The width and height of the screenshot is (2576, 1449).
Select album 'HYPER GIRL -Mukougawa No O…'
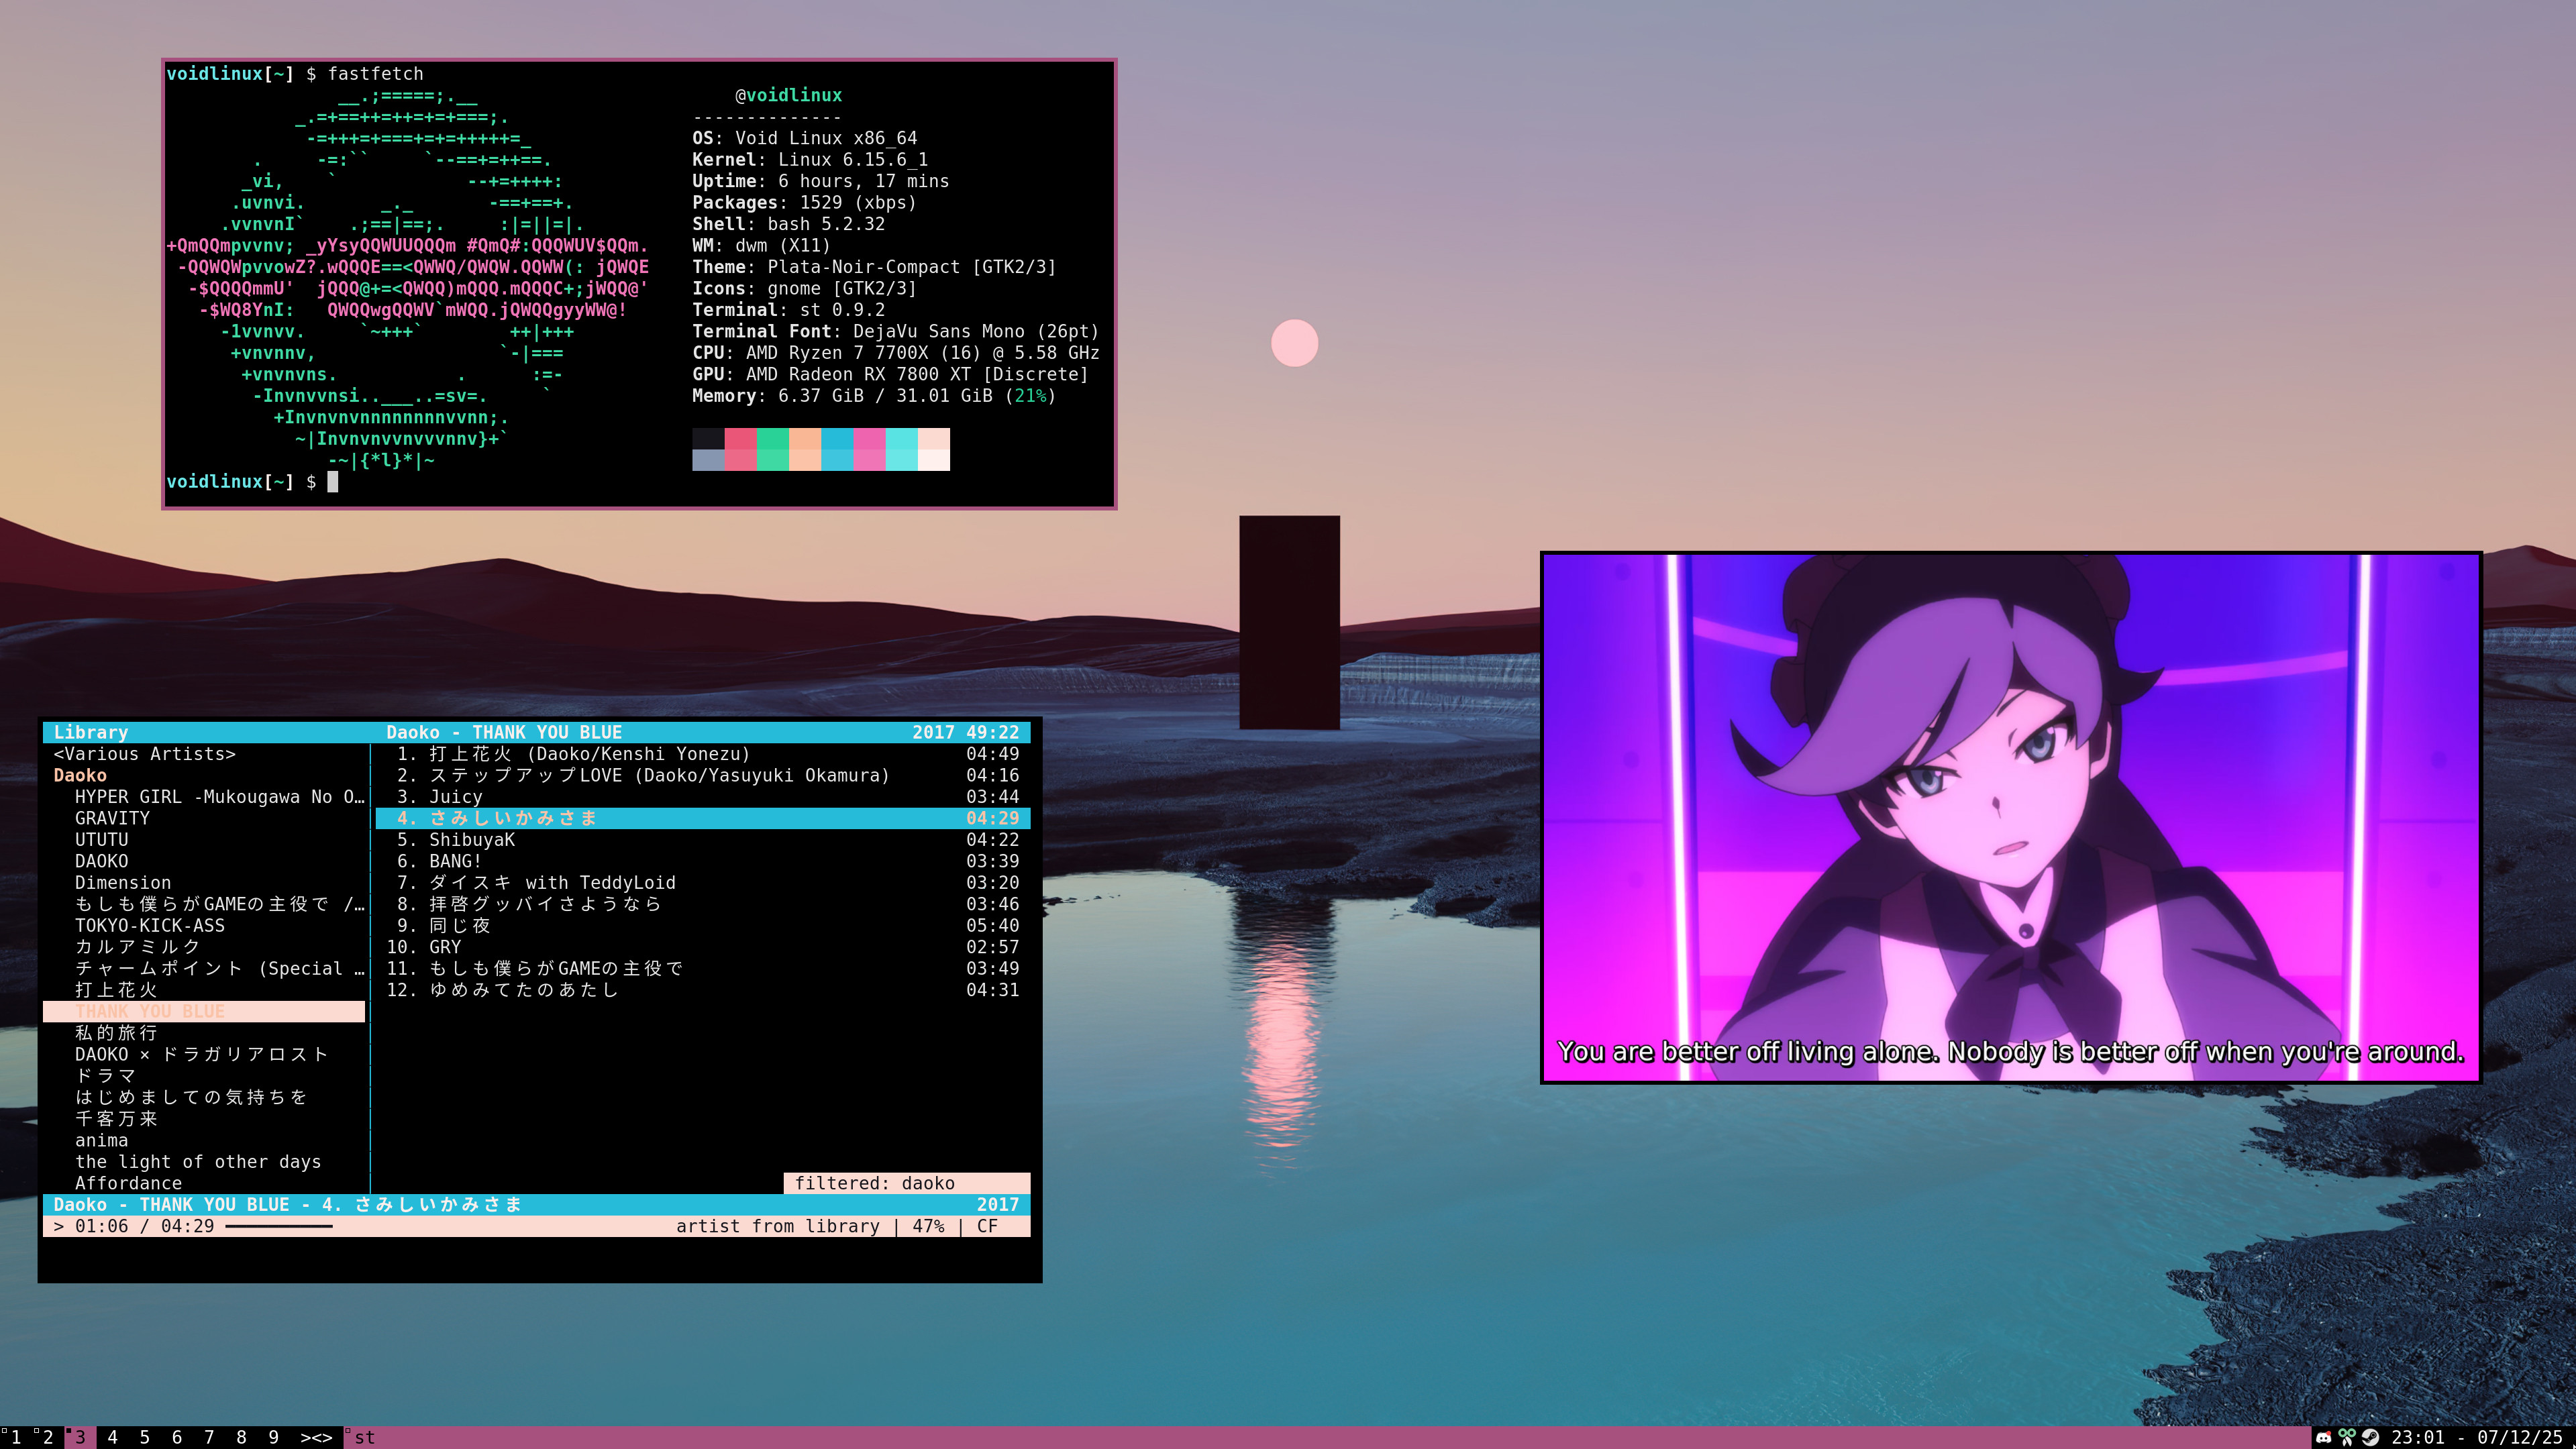220,797
